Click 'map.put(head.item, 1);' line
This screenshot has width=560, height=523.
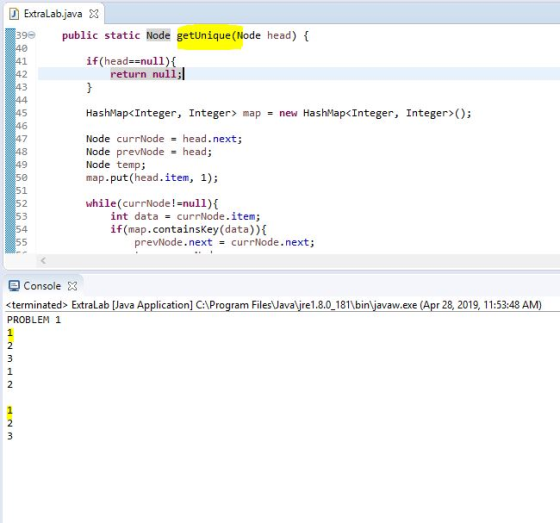152,178
